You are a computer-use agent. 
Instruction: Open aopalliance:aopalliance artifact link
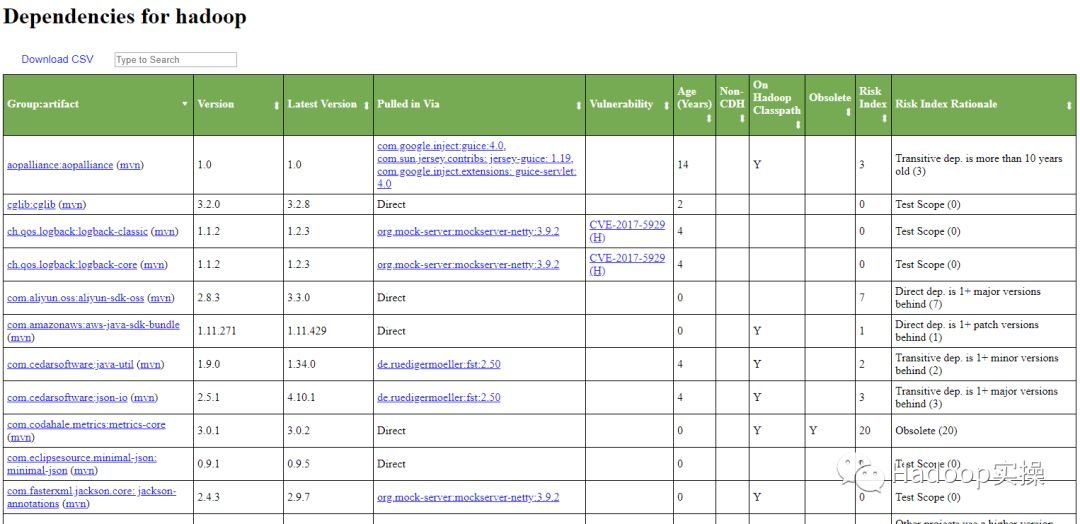coord(60,165)
